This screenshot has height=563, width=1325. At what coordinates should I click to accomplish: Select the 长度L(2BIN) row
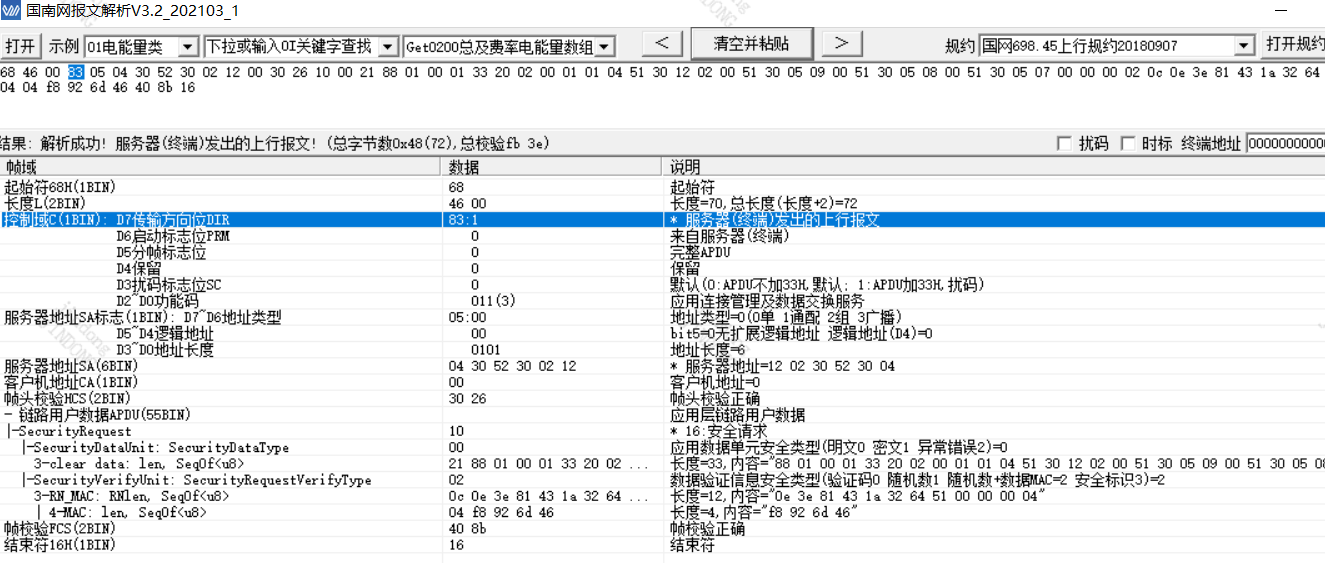(x=662, y=204)
